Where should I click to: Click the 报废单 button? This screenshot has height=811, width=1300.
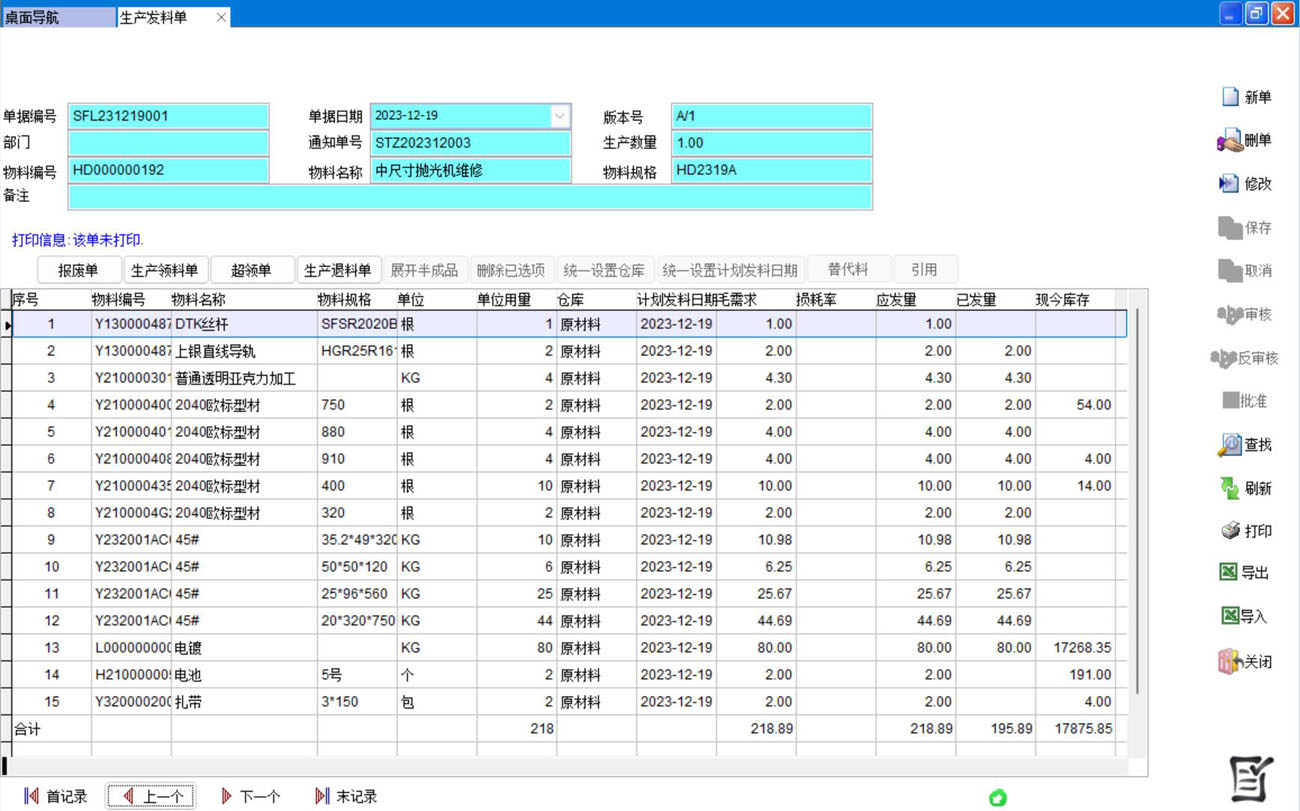78,270
